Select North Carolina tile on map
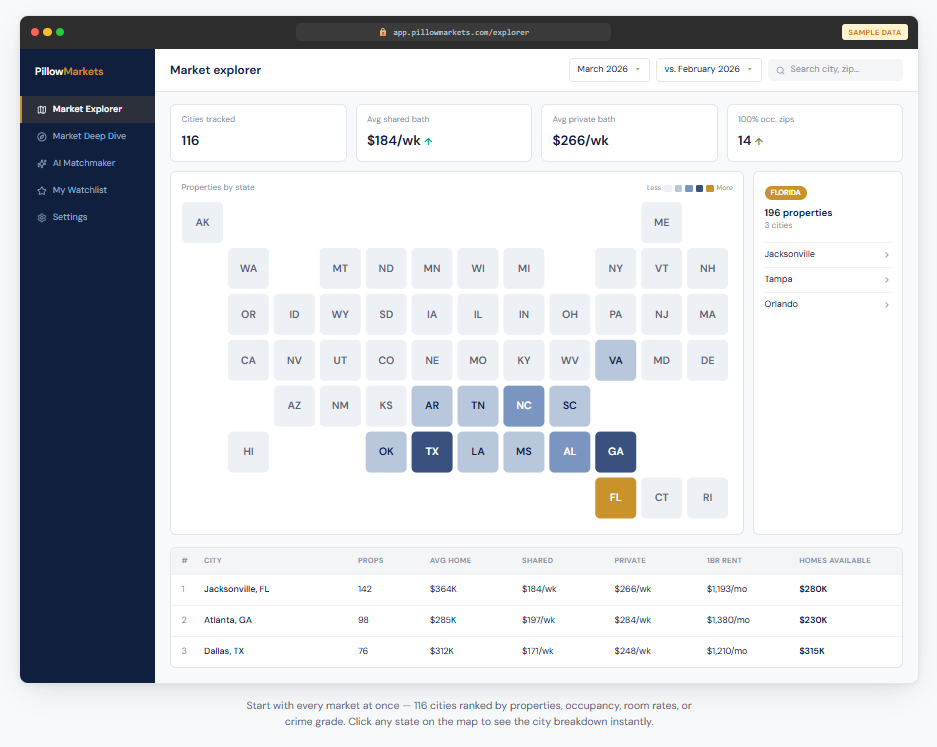 [x=523, y=406]
